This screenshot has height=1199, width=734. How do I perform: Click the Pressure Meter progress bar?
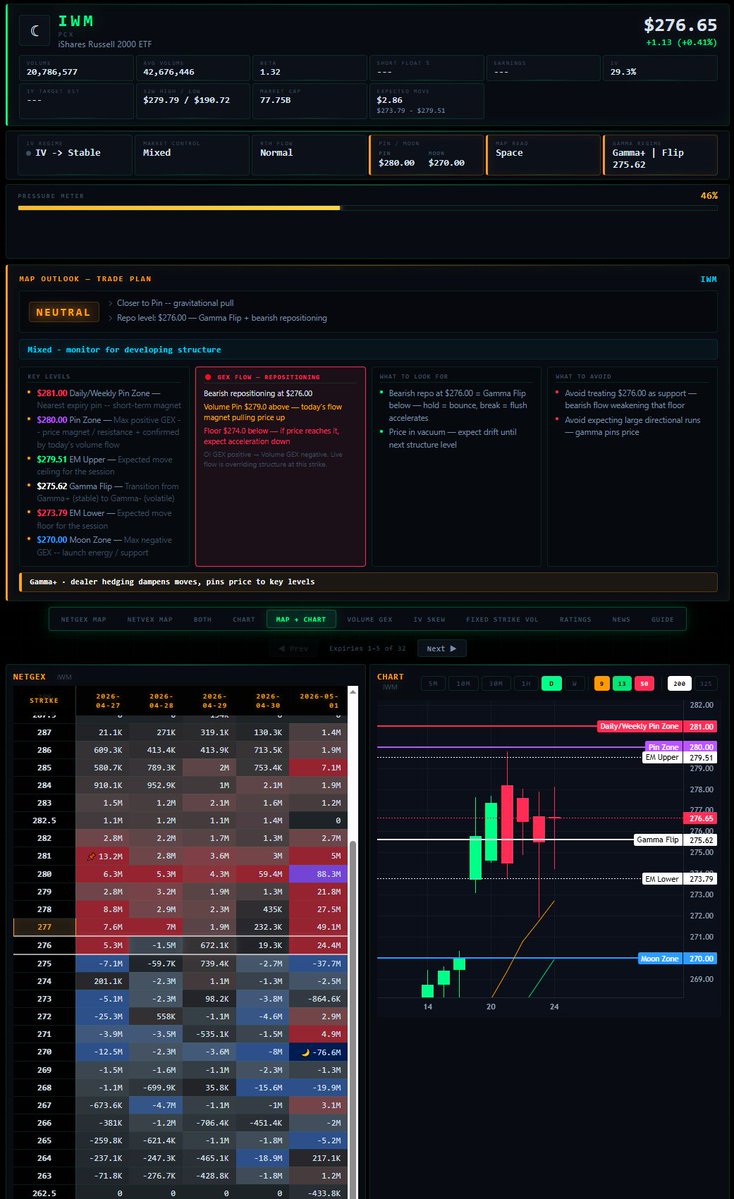coord(368,208)
